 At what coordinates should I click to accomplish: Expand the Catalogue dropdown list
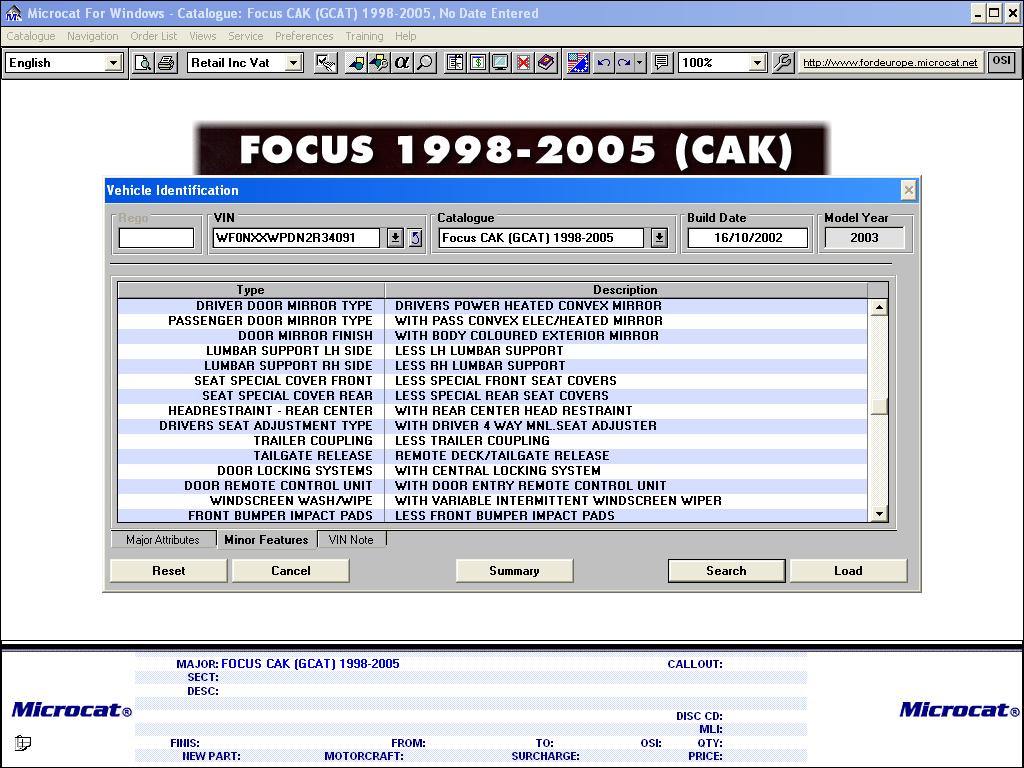pyautogui.click(x=659, y=238)
